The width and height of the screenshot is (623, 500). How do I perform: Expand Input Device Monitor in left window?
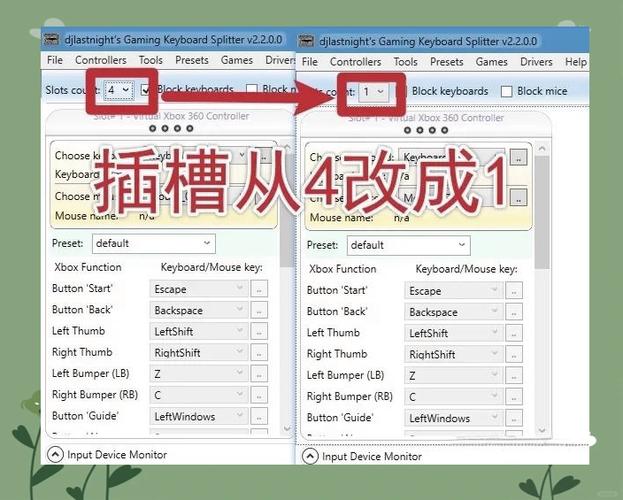coord(55,454)
